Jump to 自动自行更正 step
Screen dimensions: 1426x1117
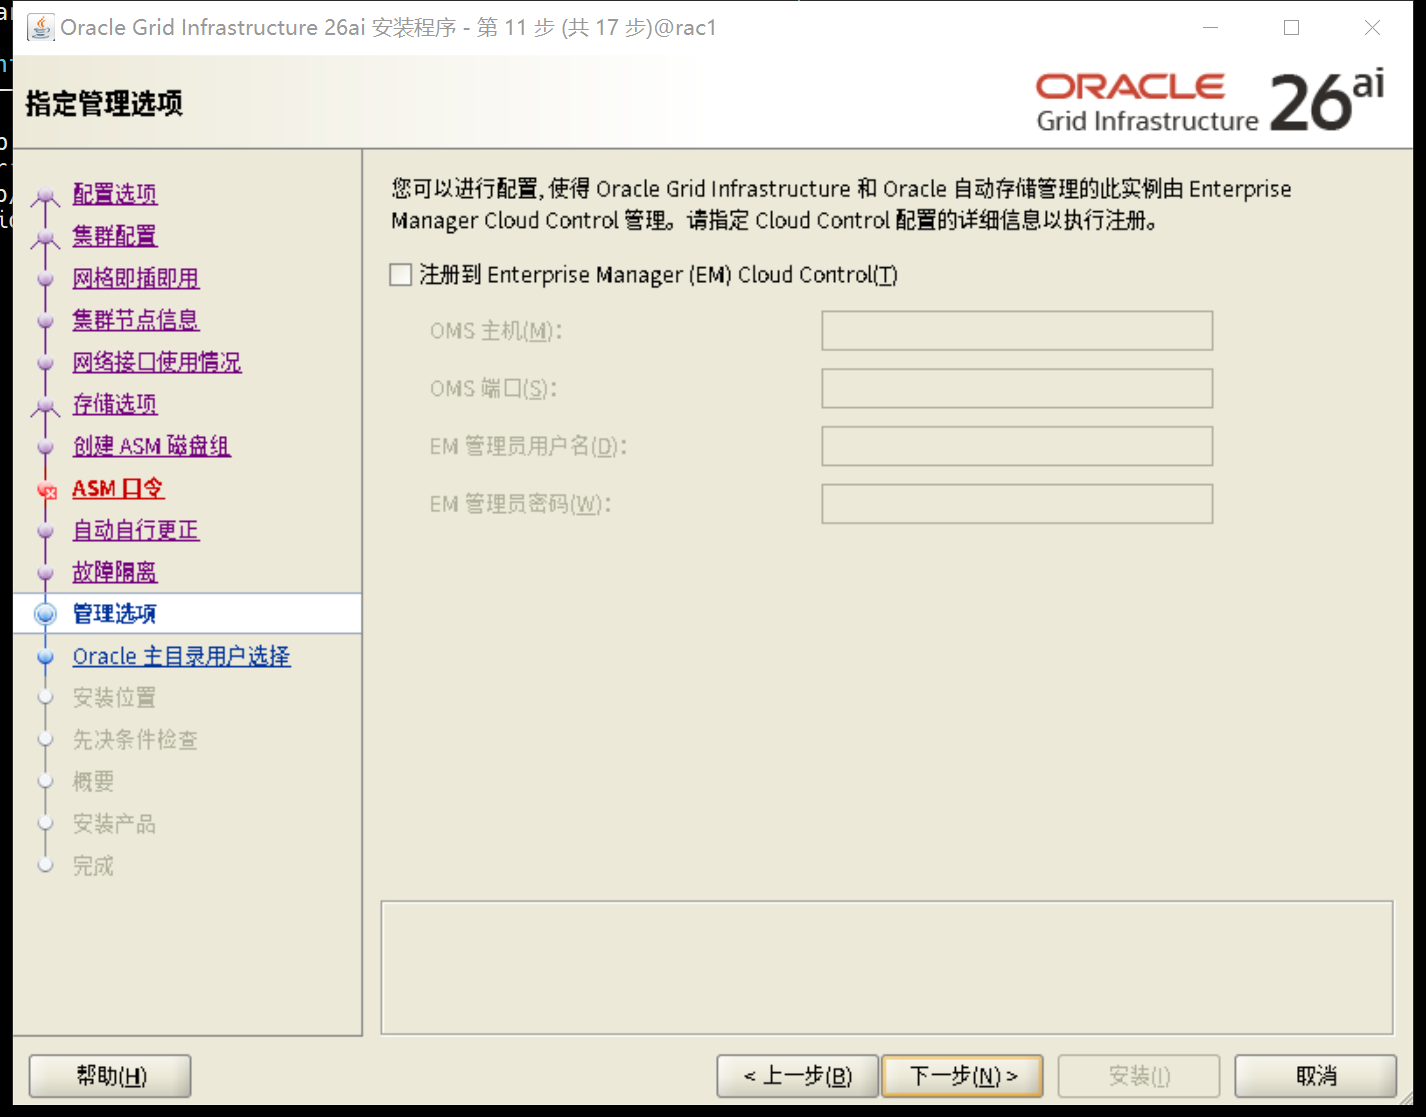coord(136,530)
